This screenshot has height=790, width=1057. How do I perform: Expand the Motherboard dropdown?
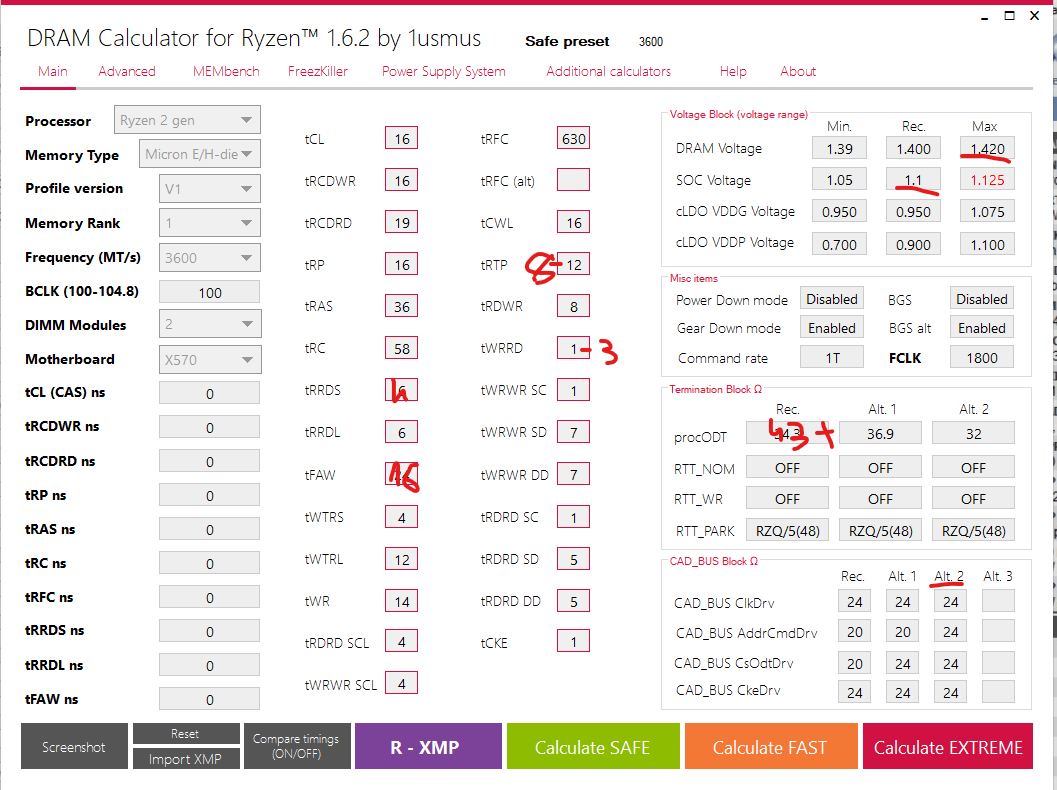click(x=210, y=359)
